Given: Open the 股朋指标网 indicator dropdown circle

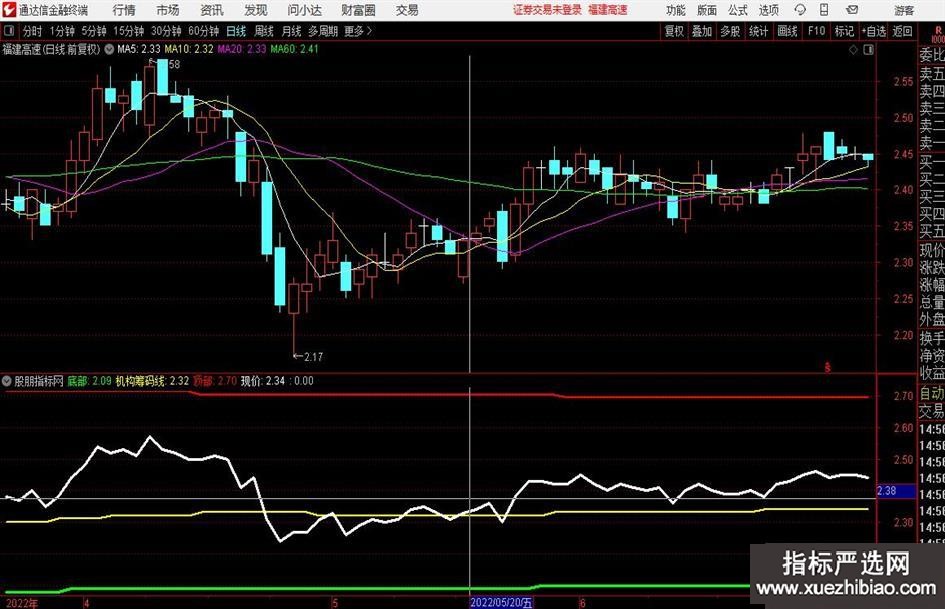Looking at the screenshot, I should click(7, 381).
